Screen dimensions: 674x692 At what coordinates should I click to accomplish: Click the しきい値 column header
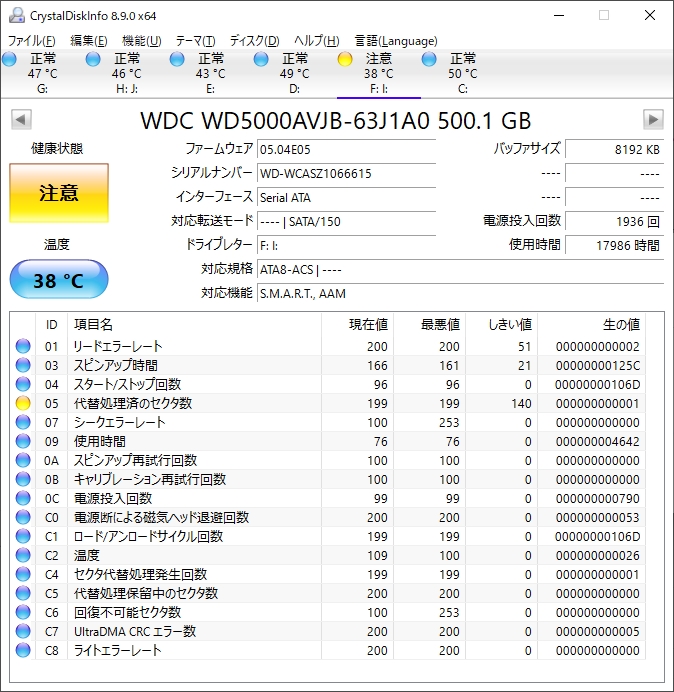point(501,324)
